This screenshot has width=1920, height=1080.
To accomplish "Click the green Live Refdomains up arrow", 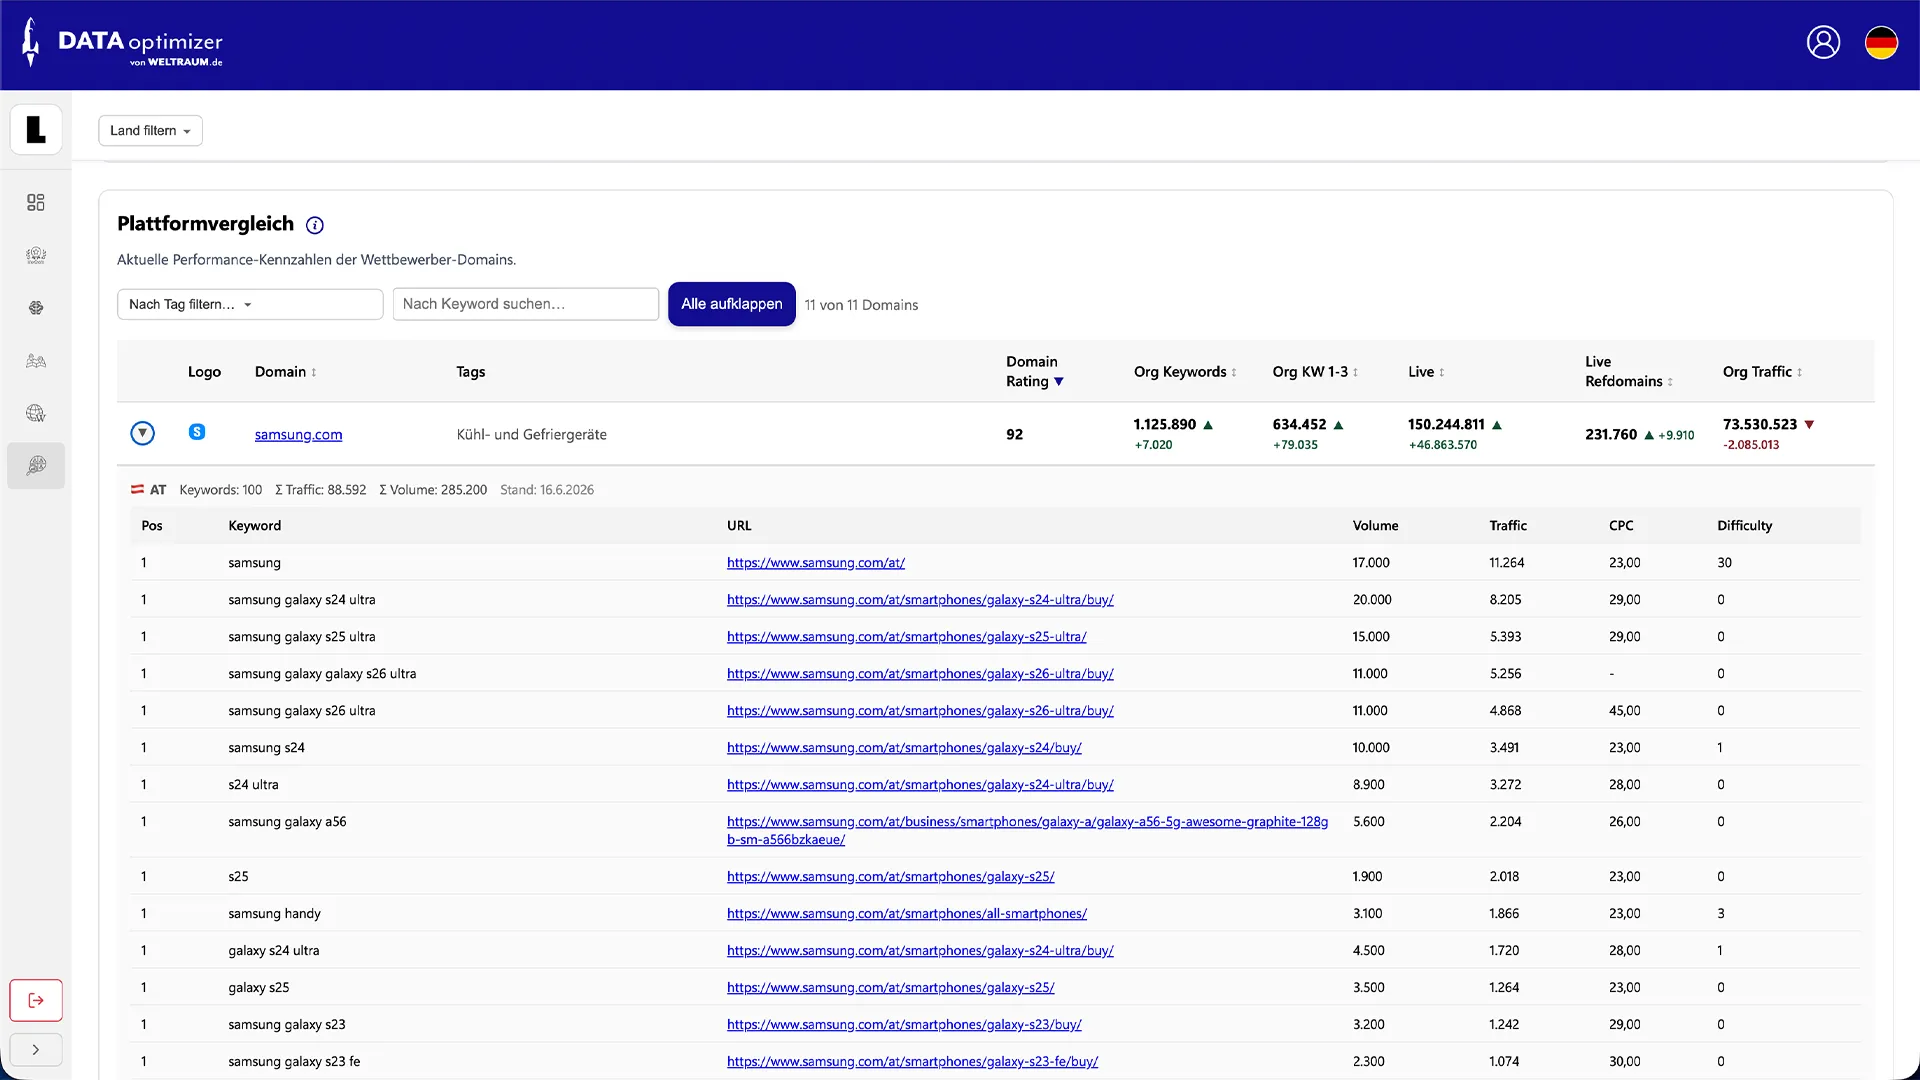I will pyautogui.click(x=1649, y=435).
